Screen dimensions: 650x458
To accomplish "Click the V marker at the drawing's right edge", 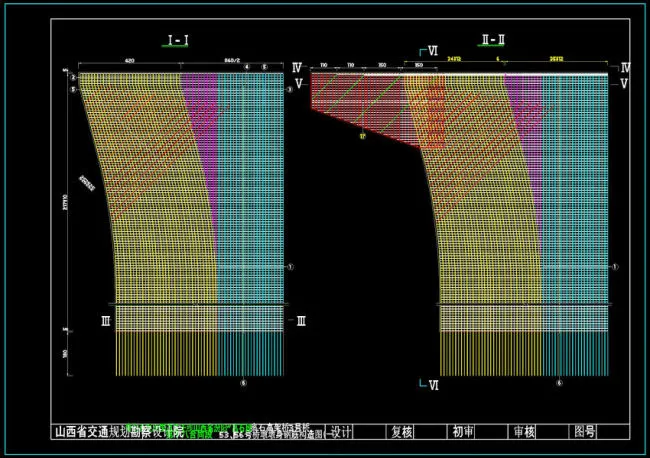I will (625, 84).
